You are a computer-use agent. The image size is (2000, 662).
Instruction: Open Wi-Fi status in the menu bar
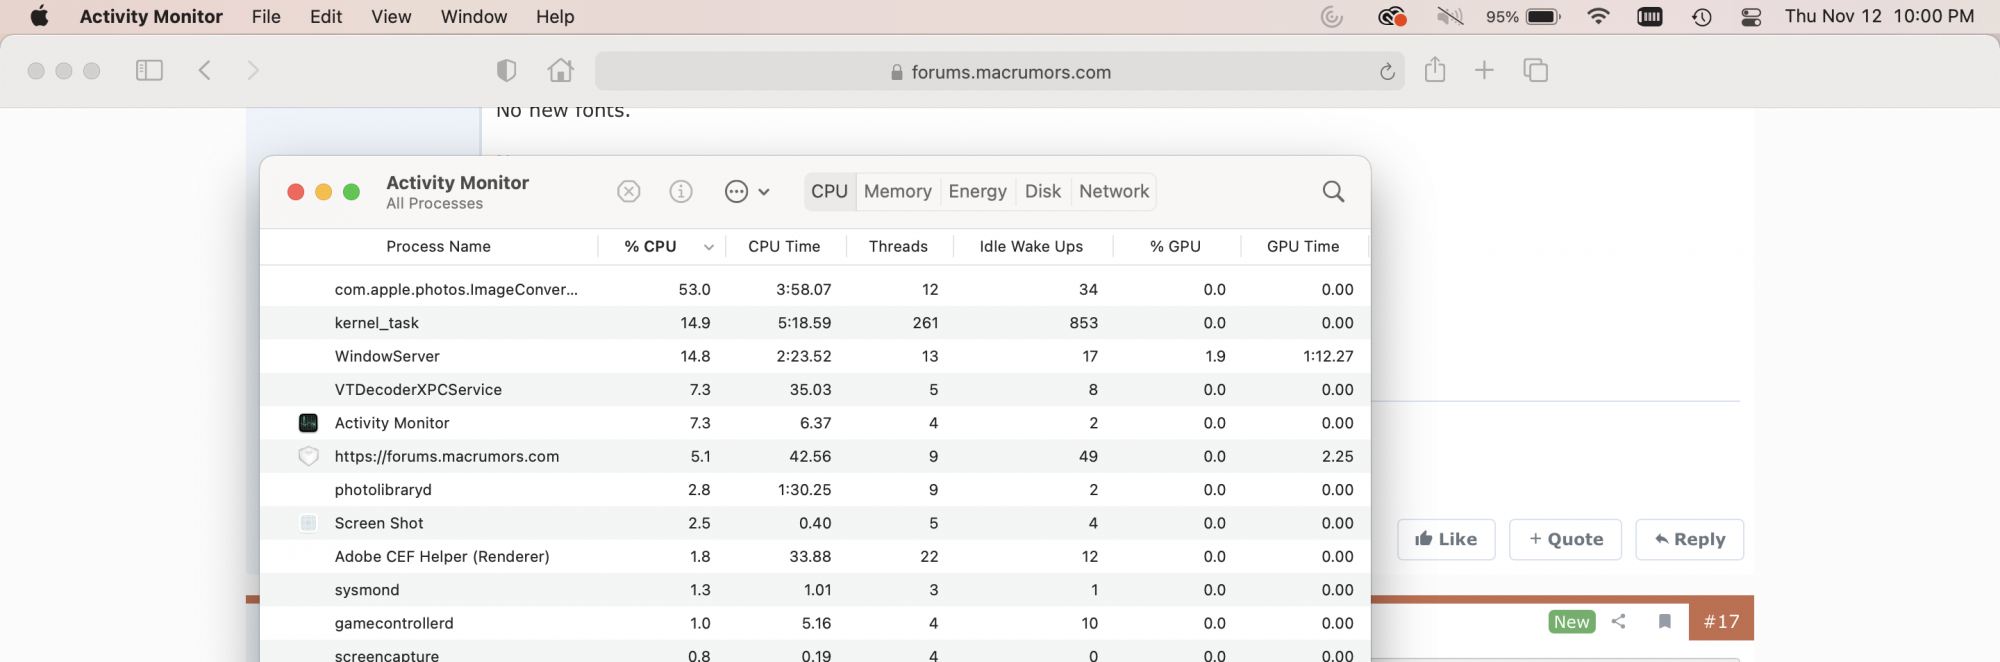[x=1598, y=16]
